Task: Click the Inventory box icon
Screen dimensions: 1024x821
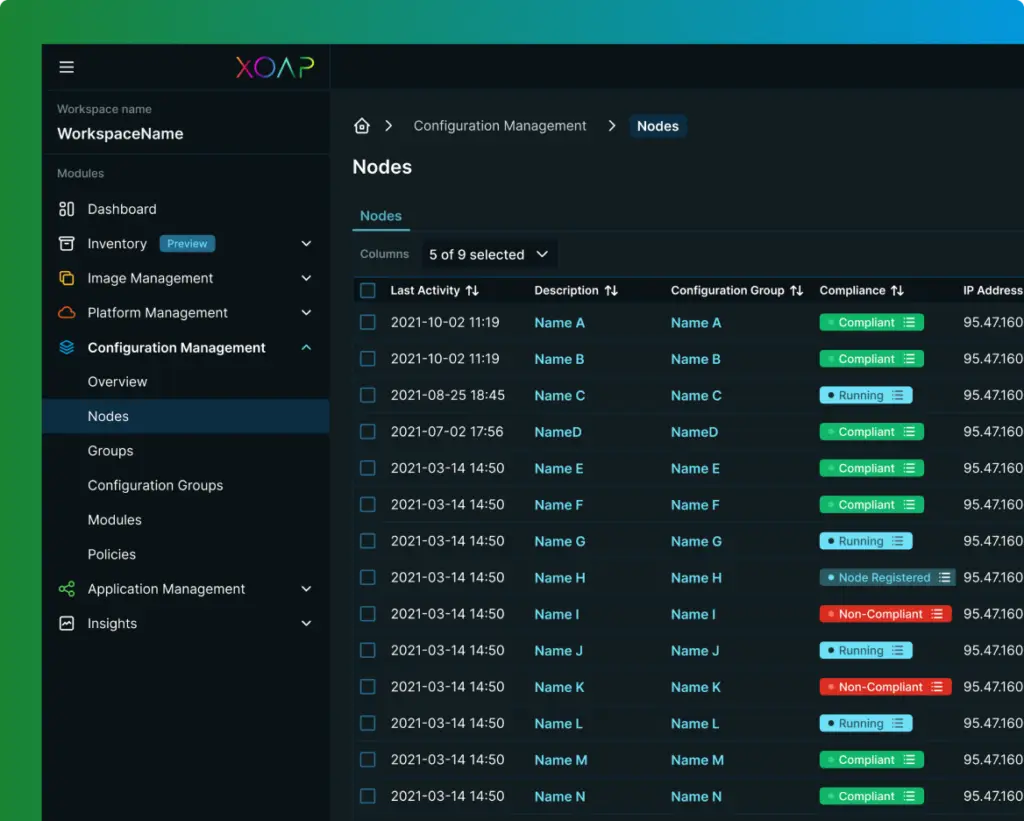Action: tap(66, 243)
